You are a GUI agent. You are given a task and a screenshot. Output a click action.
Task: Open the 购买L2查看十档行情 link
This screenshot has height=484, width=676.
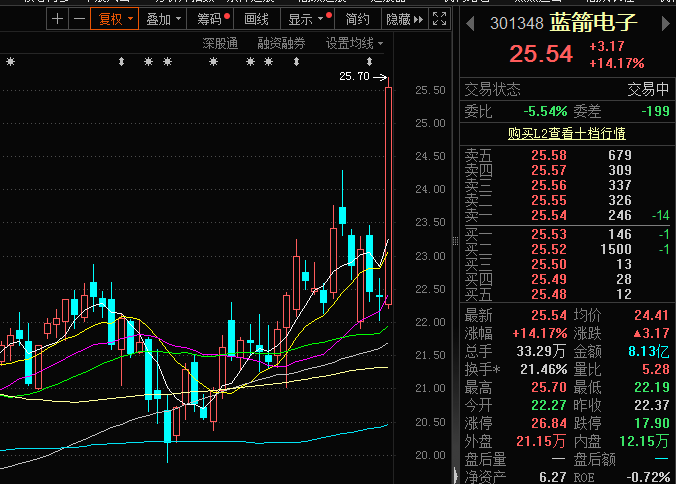pyautogui.click(x=566, y=133)
